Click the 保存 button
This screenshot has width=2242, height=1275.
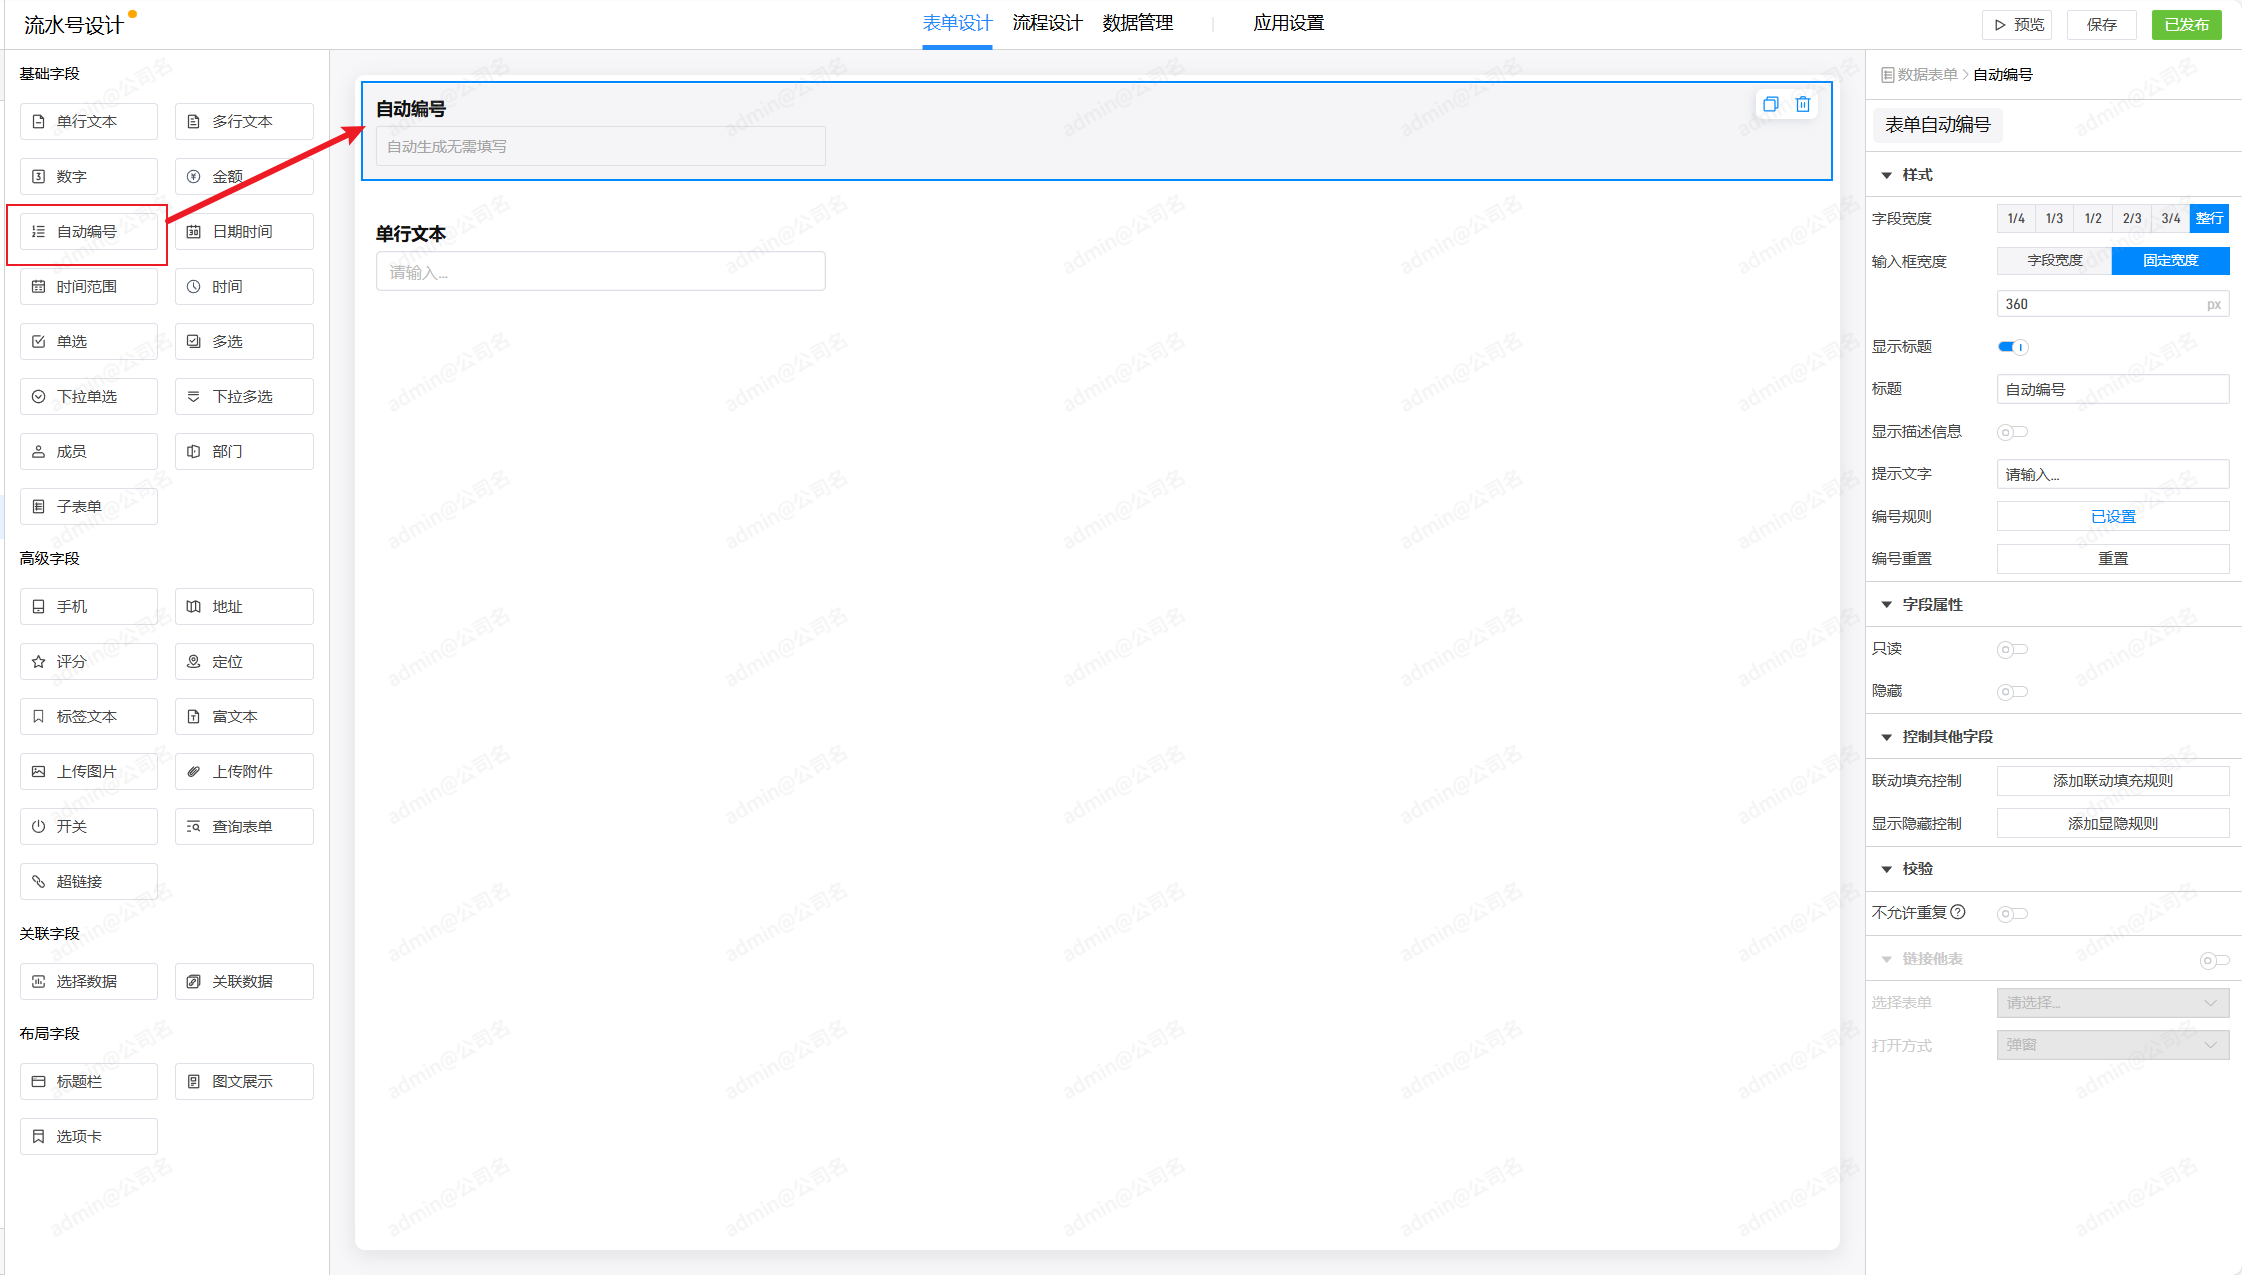coord(2101,24)
